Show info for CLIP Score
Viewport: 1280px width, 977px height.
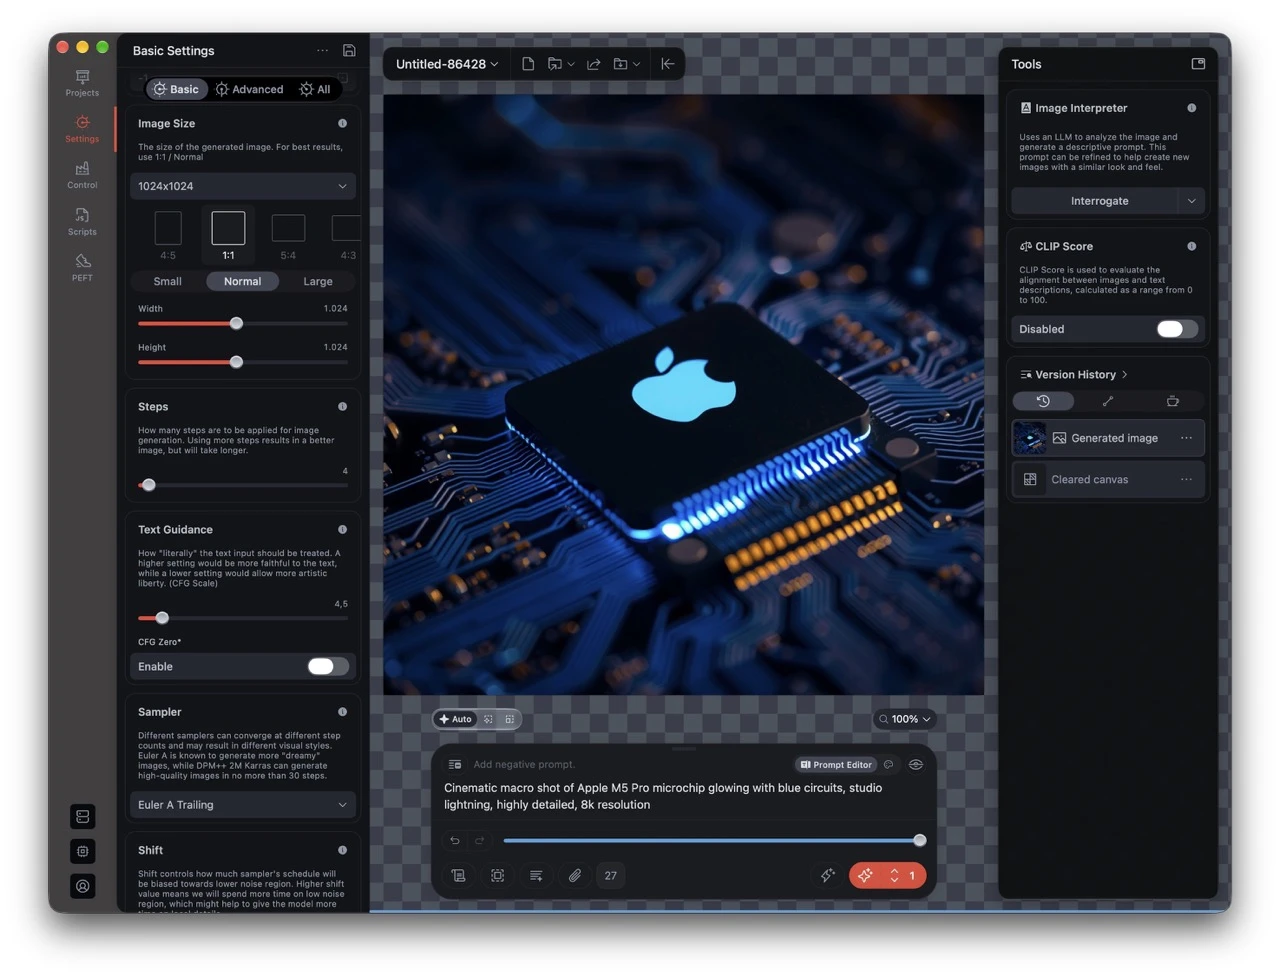coord(1191,246)
